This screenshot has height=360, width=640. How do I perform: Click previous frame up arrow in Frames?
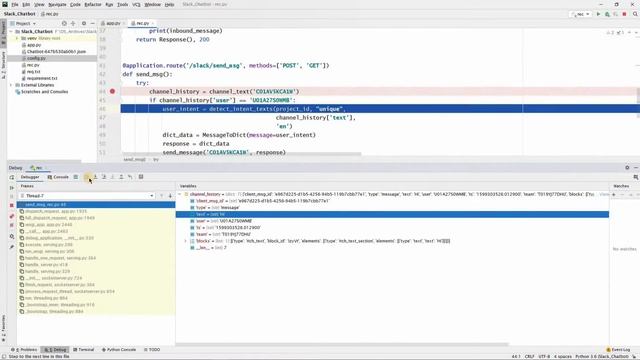pos(162,196)
